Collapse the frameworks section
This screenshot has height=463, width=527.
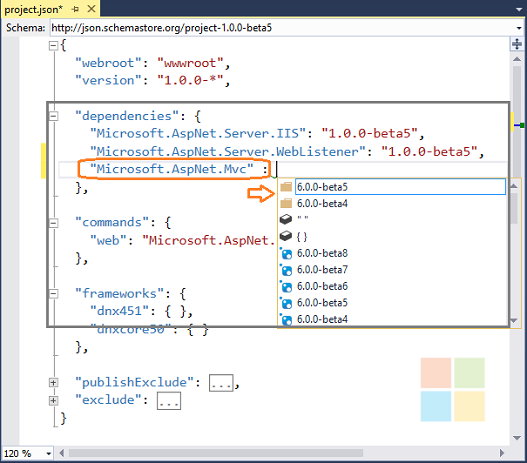point(53,294)
